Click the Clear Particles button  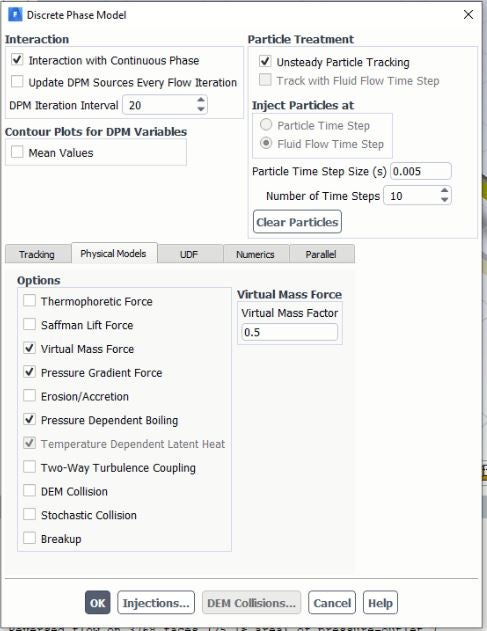coord(297,222)
